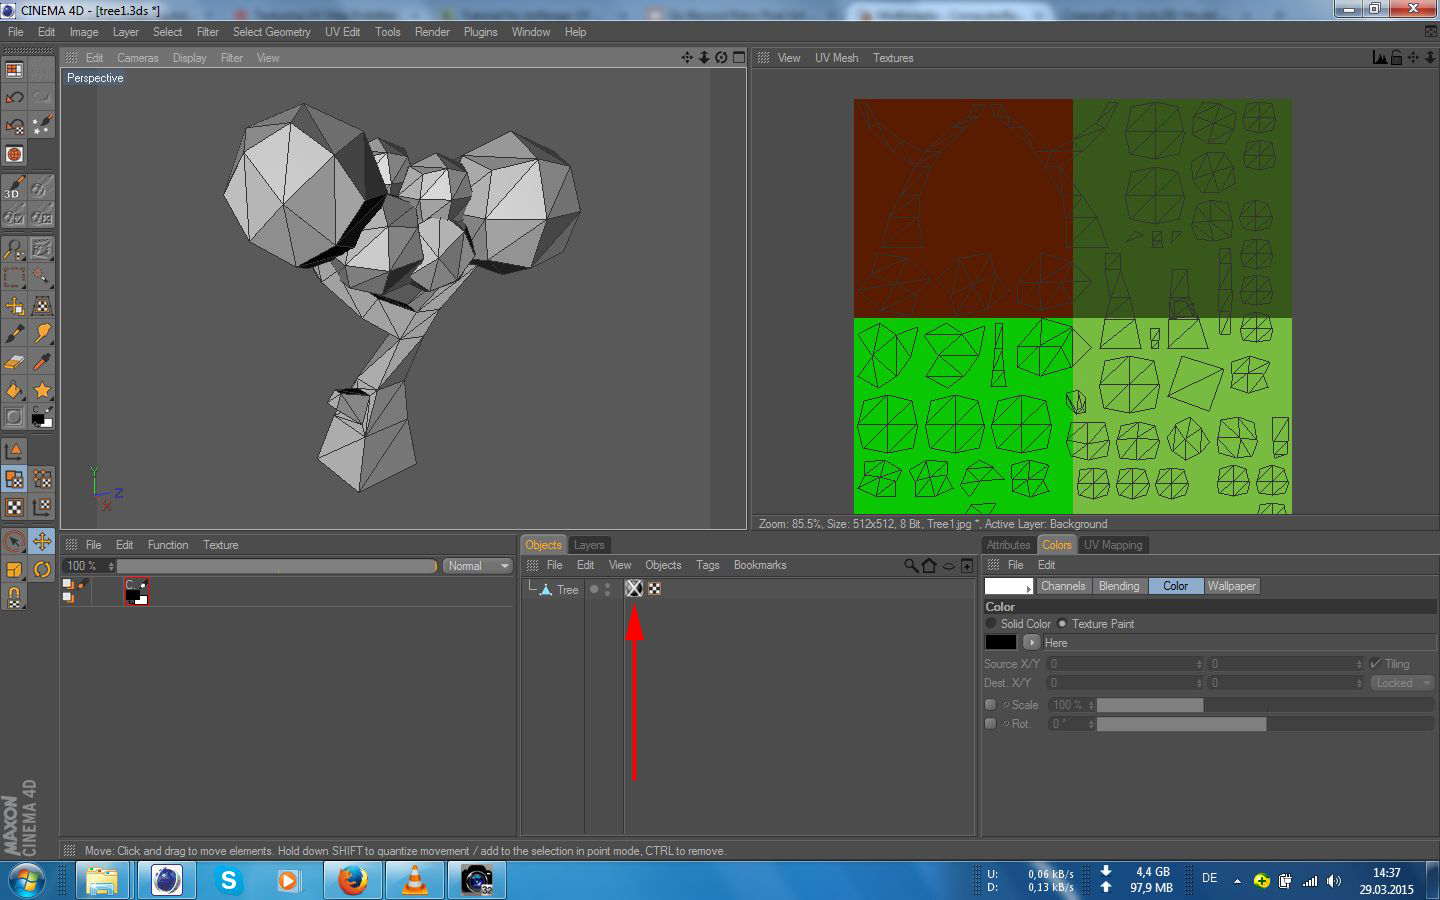Viewport: 1440px width, 900px height.
Task: Activate the magnifying glass zoom tool
Action: click(x=14, y=248)
